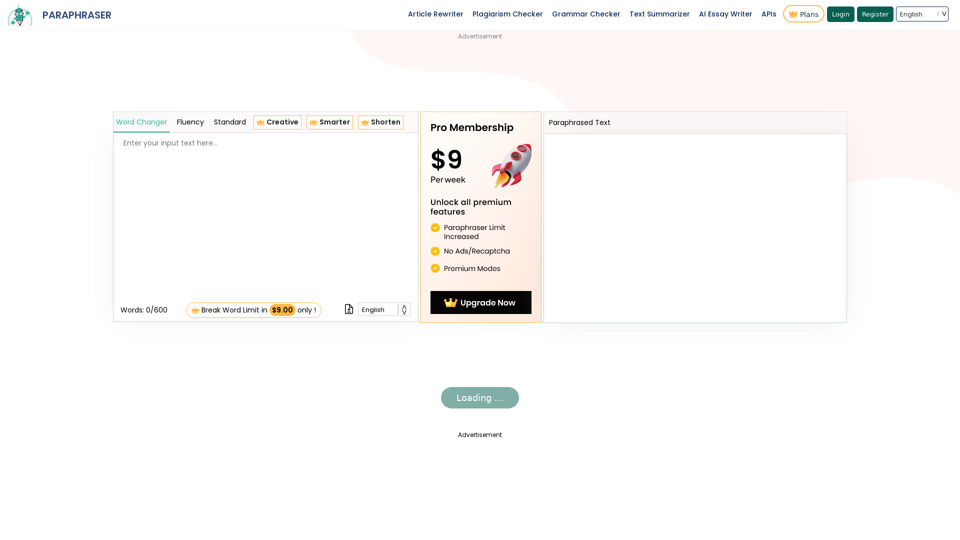Open the Article Rewriter page
Screen dimensions: 960x540
pos(435,14)
